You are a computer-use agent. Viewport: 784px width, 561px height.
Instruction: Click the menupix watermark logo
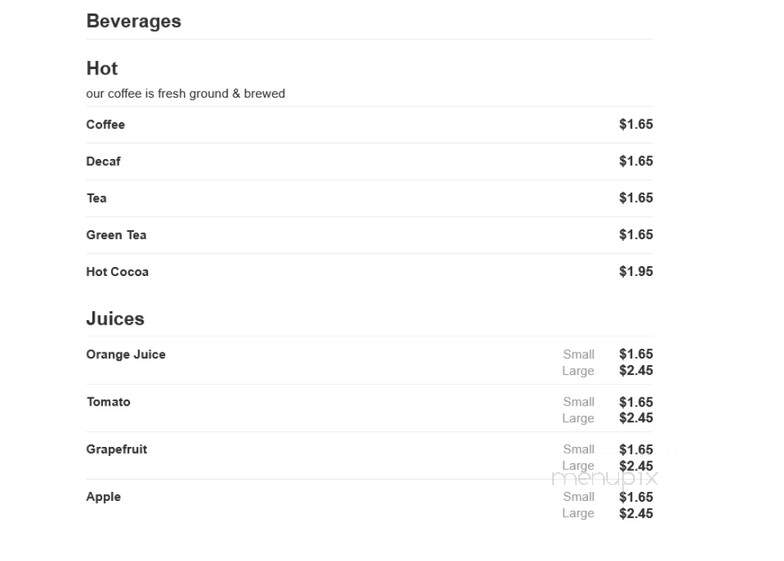pyautogui.click(x=604, y=478)
